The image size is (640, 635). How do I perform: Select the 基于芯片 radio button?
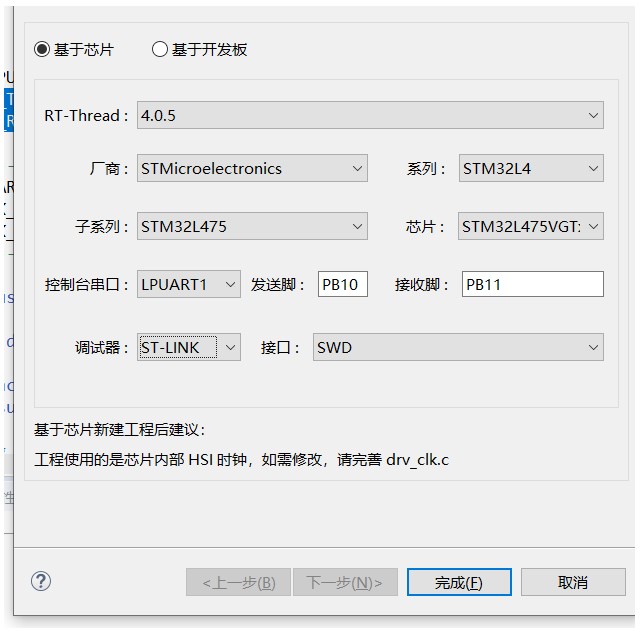pyautogui.click(x=42, y=49)
